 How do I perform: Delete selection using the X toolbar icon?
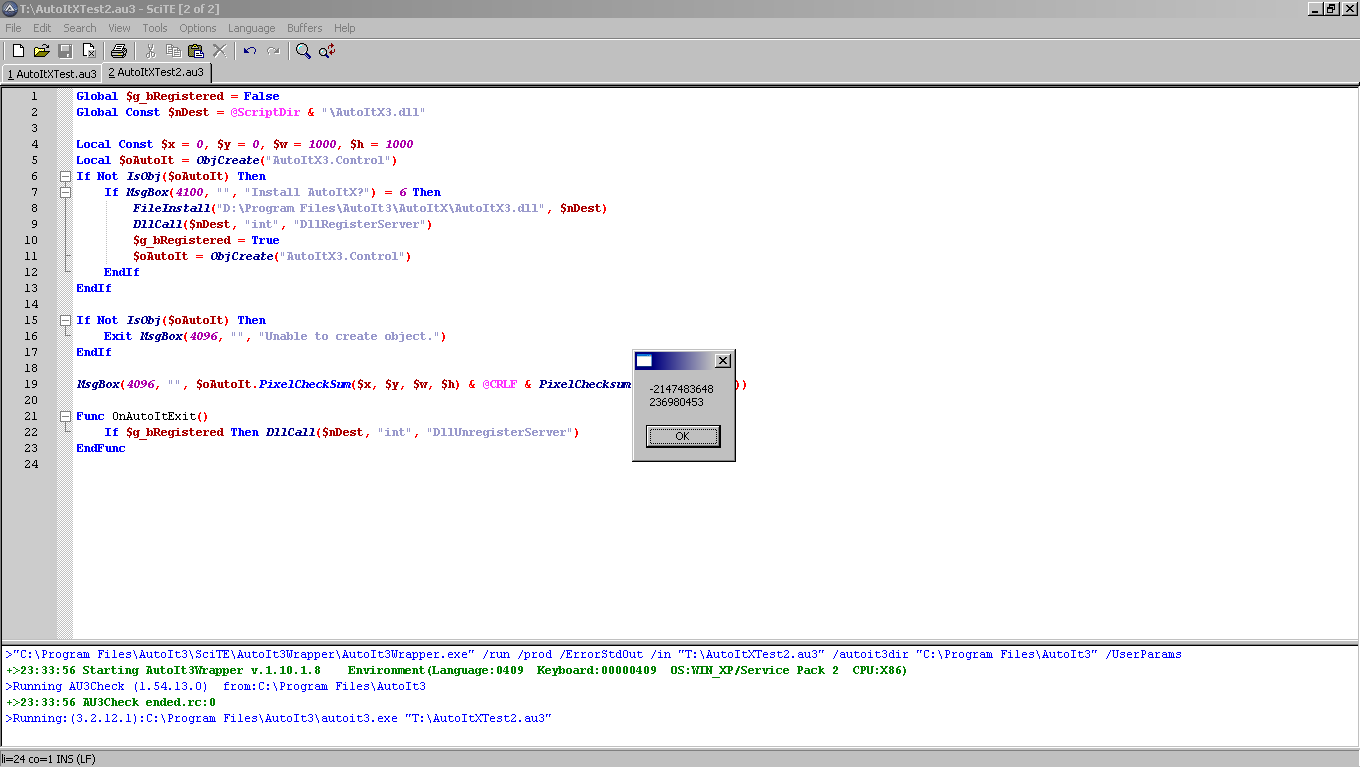pyautogui.click(x=220, y=51)
